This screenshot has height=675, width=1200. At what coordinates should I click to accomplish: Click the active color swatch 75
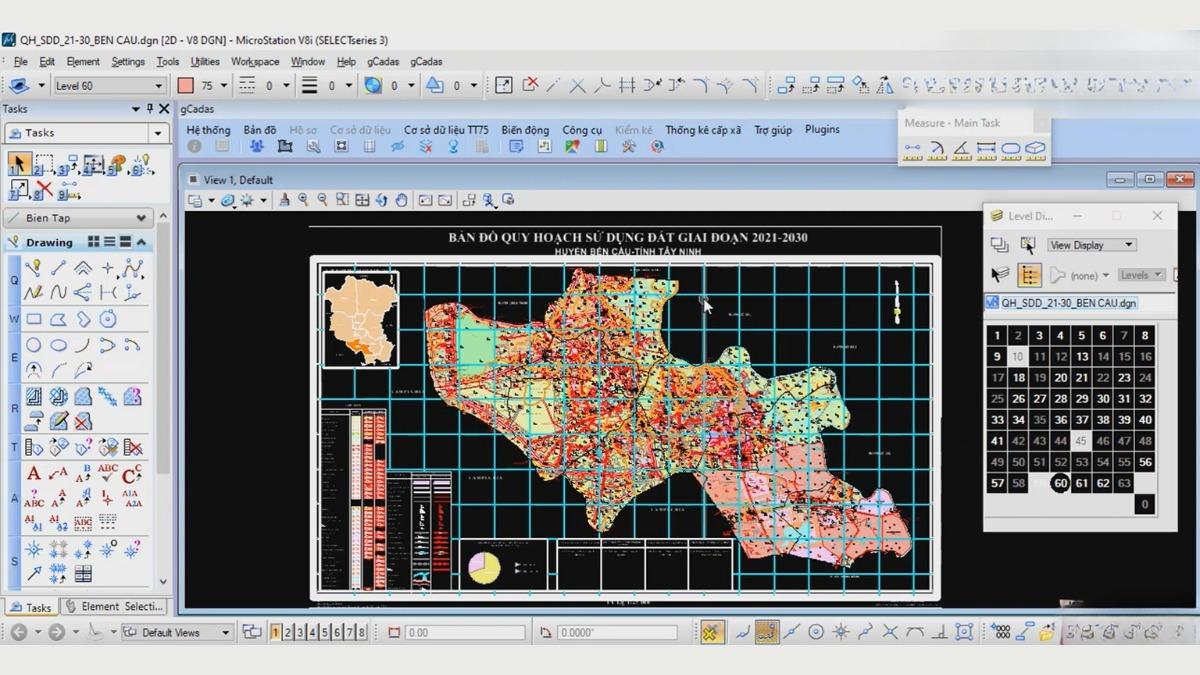[185, 86]
